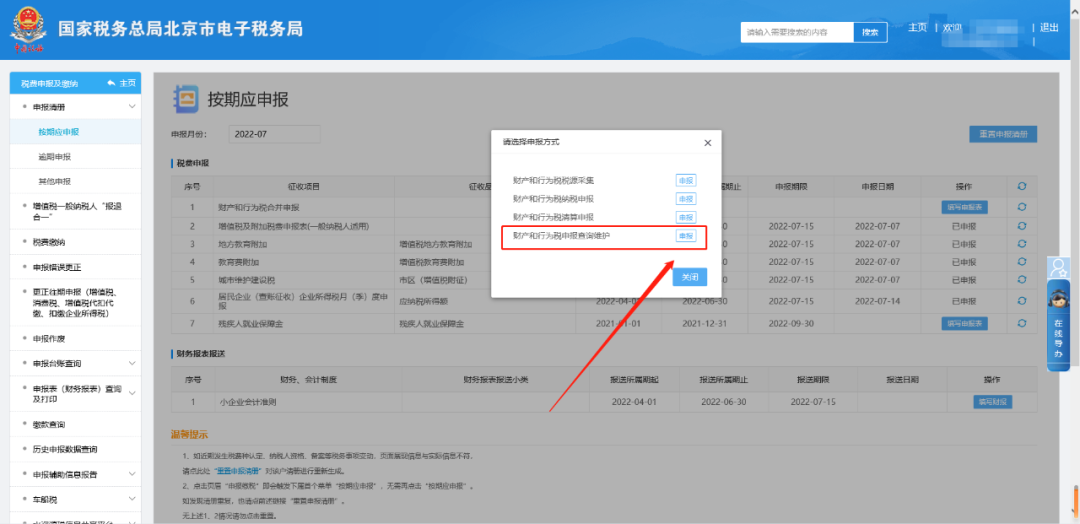Refresh row 4 教育费附加

tap(1021, 262)
